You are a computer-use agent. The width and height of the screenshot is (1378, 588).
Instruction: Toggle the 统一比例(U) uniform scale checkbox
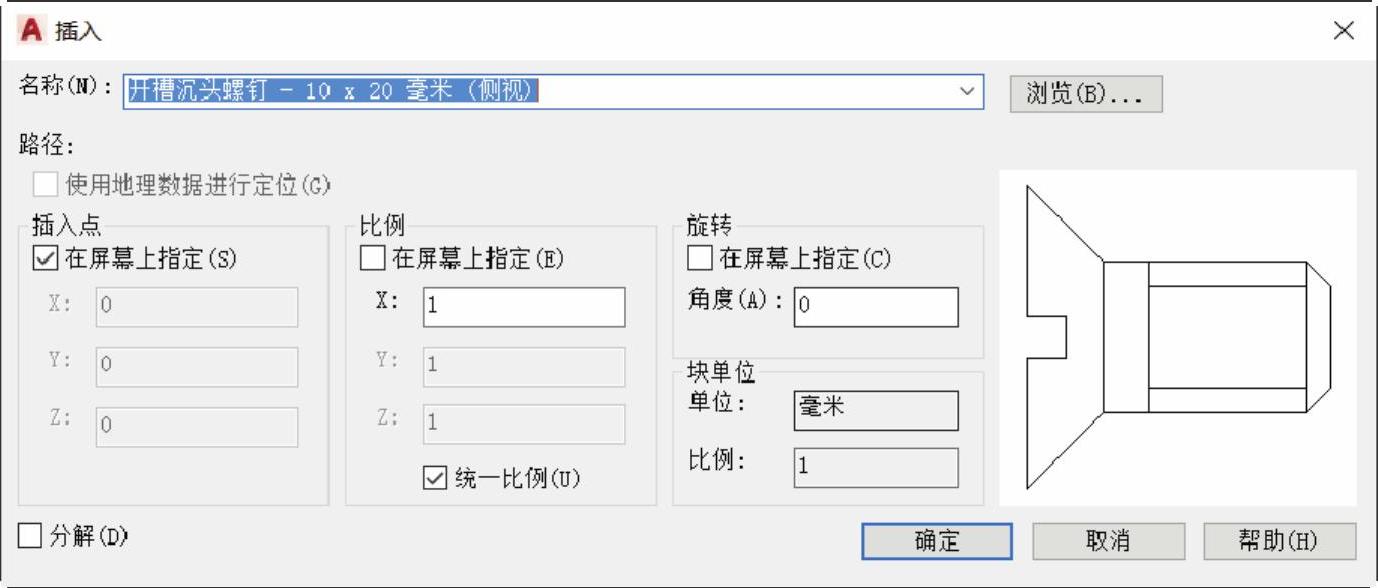pos(434,478)
